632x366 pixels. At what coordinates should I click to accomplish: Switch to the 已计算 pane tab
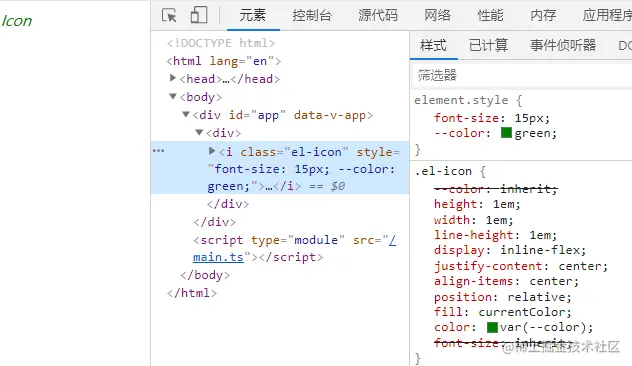click(488, 45)
